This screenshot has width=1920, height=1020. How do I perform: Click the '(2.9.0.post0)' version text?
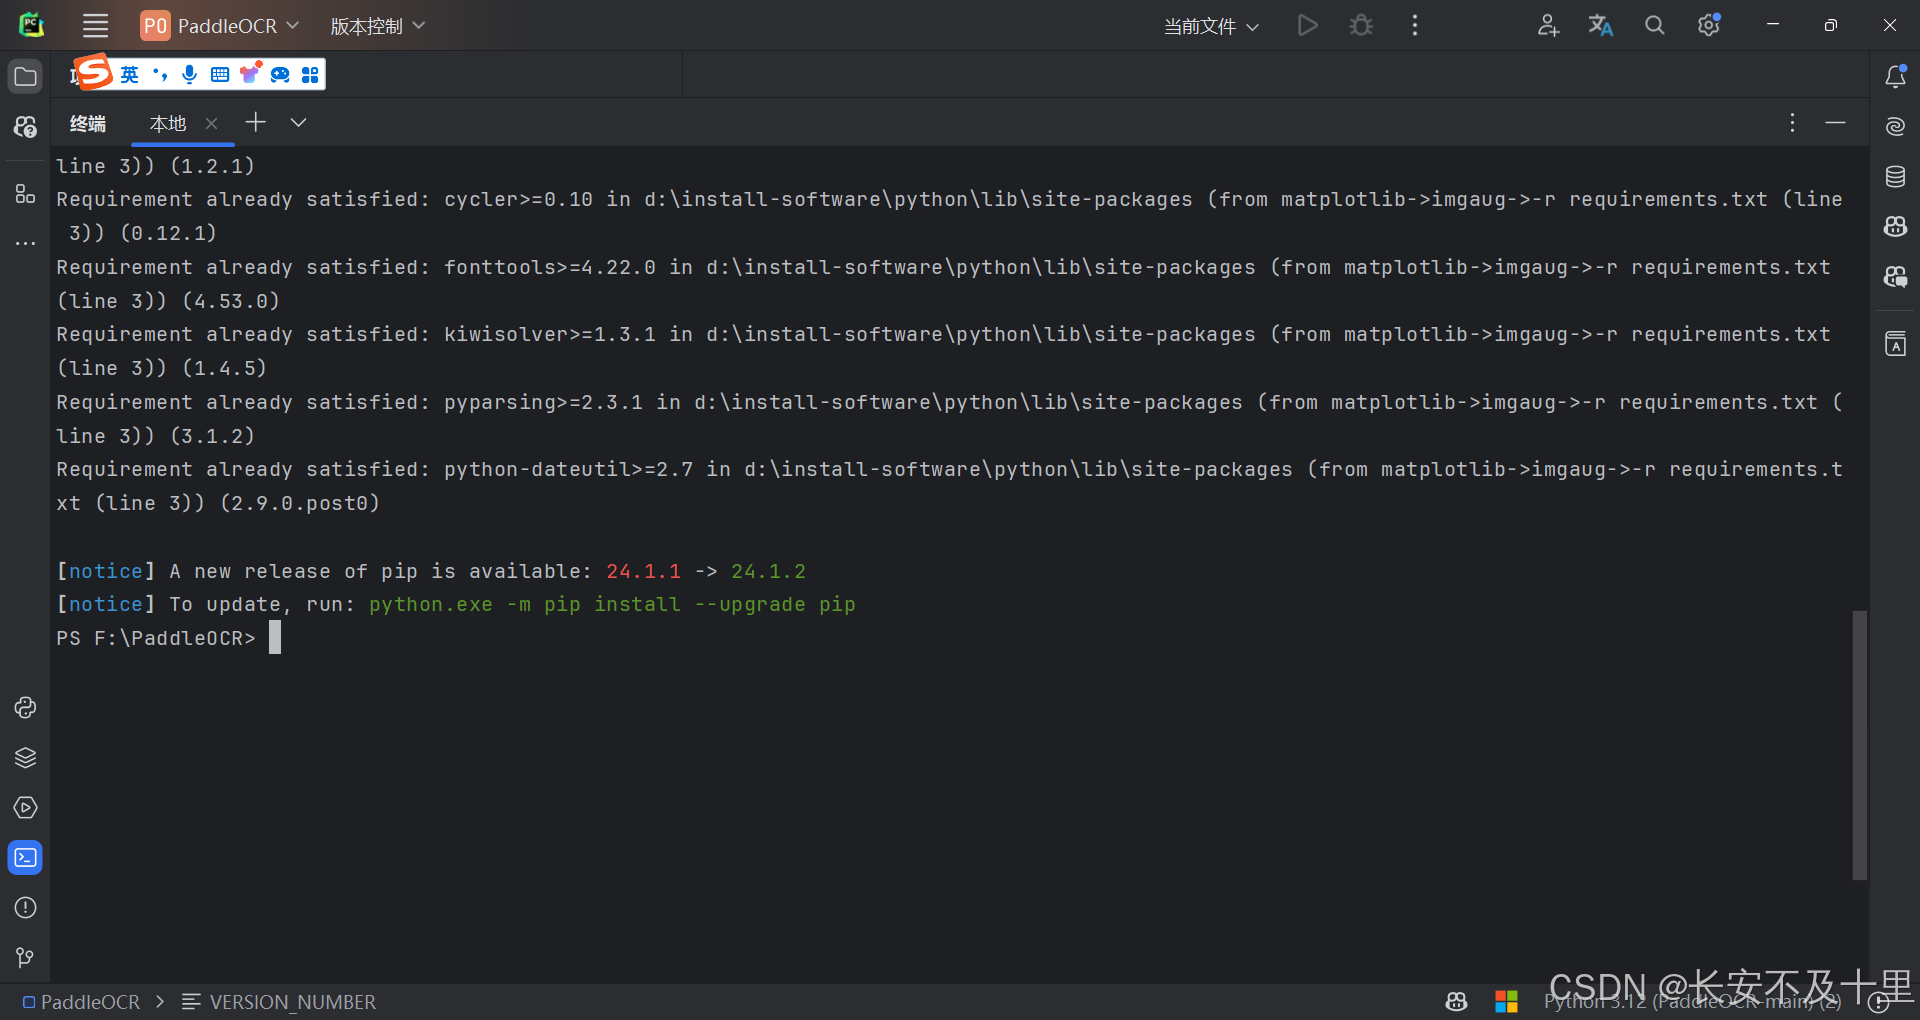click(300, 503)
